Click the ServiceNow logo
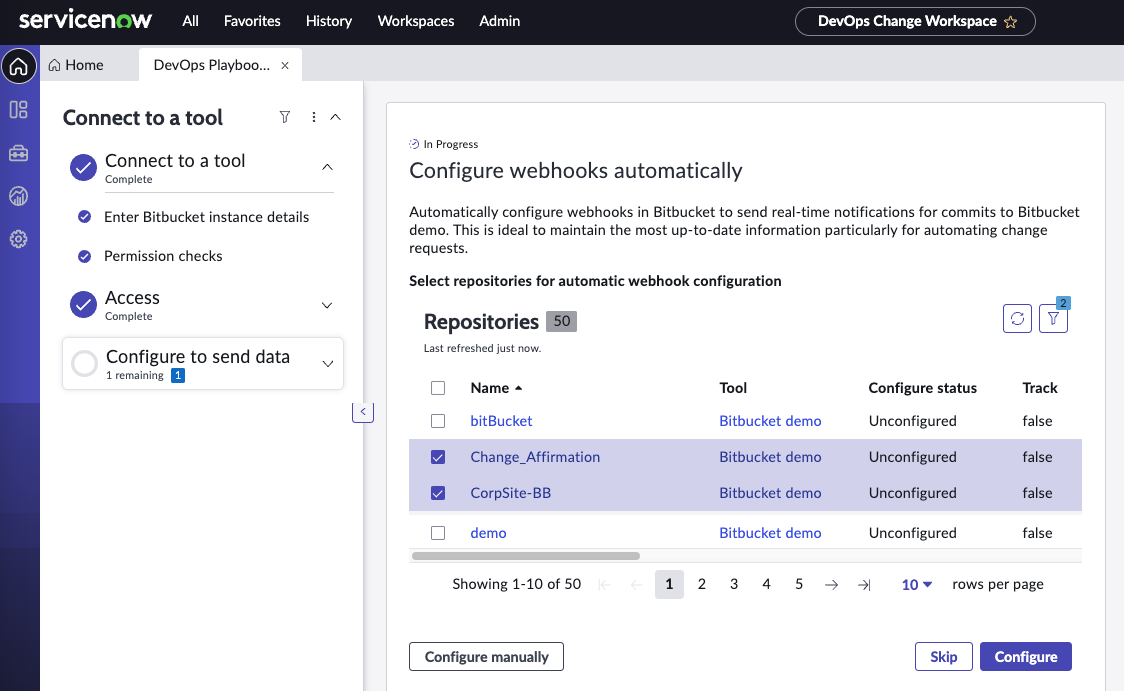This screenshot has width=1124, height=691. pyautogui.click(x=85, y=20)
